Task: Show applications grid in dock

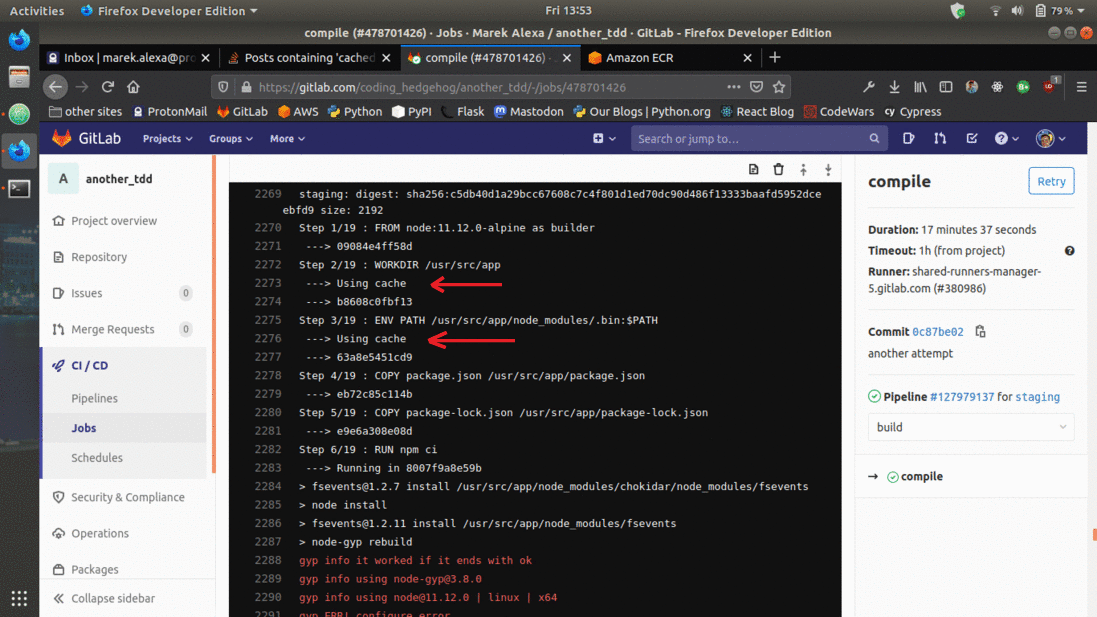Action: coord(19,598)
